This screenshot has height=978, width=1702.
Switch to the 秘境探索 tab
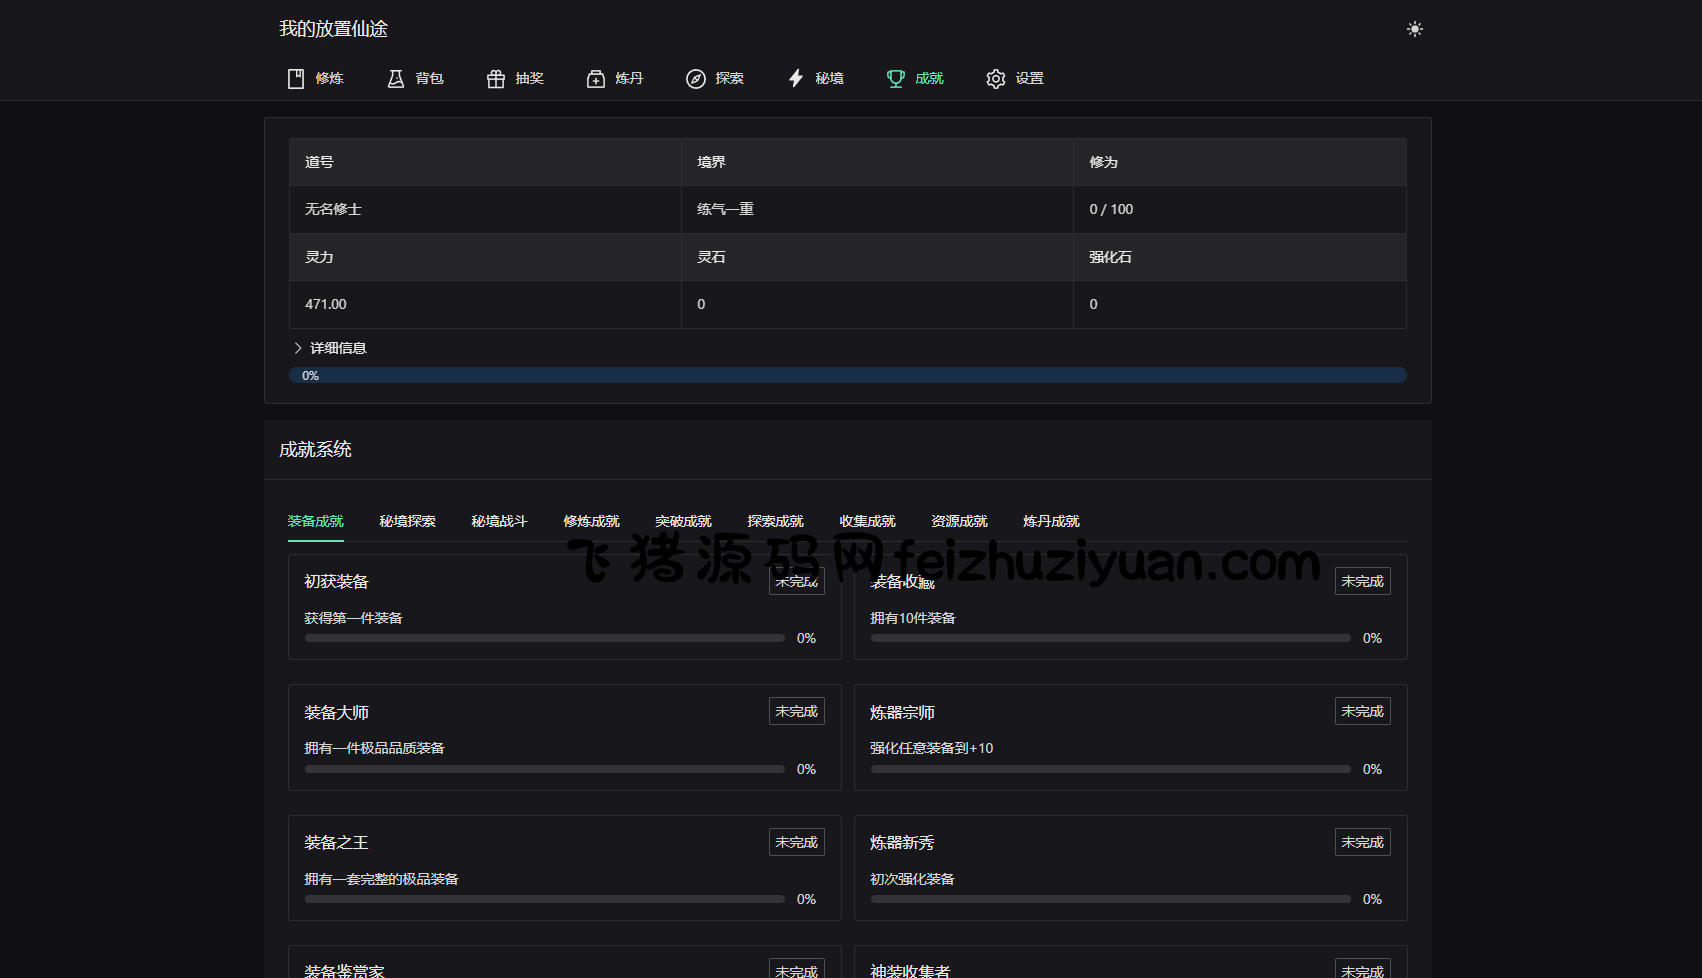(x=407, y=521)
